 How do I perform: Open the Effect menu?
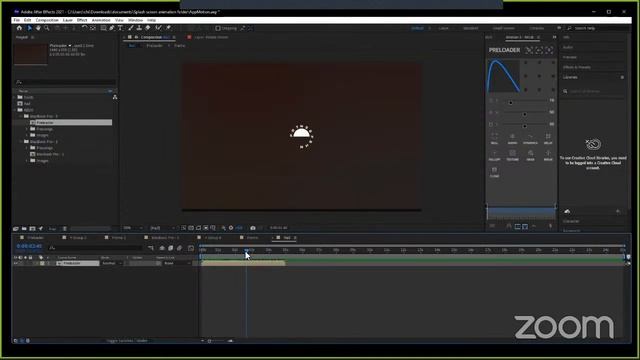(82, 20)
